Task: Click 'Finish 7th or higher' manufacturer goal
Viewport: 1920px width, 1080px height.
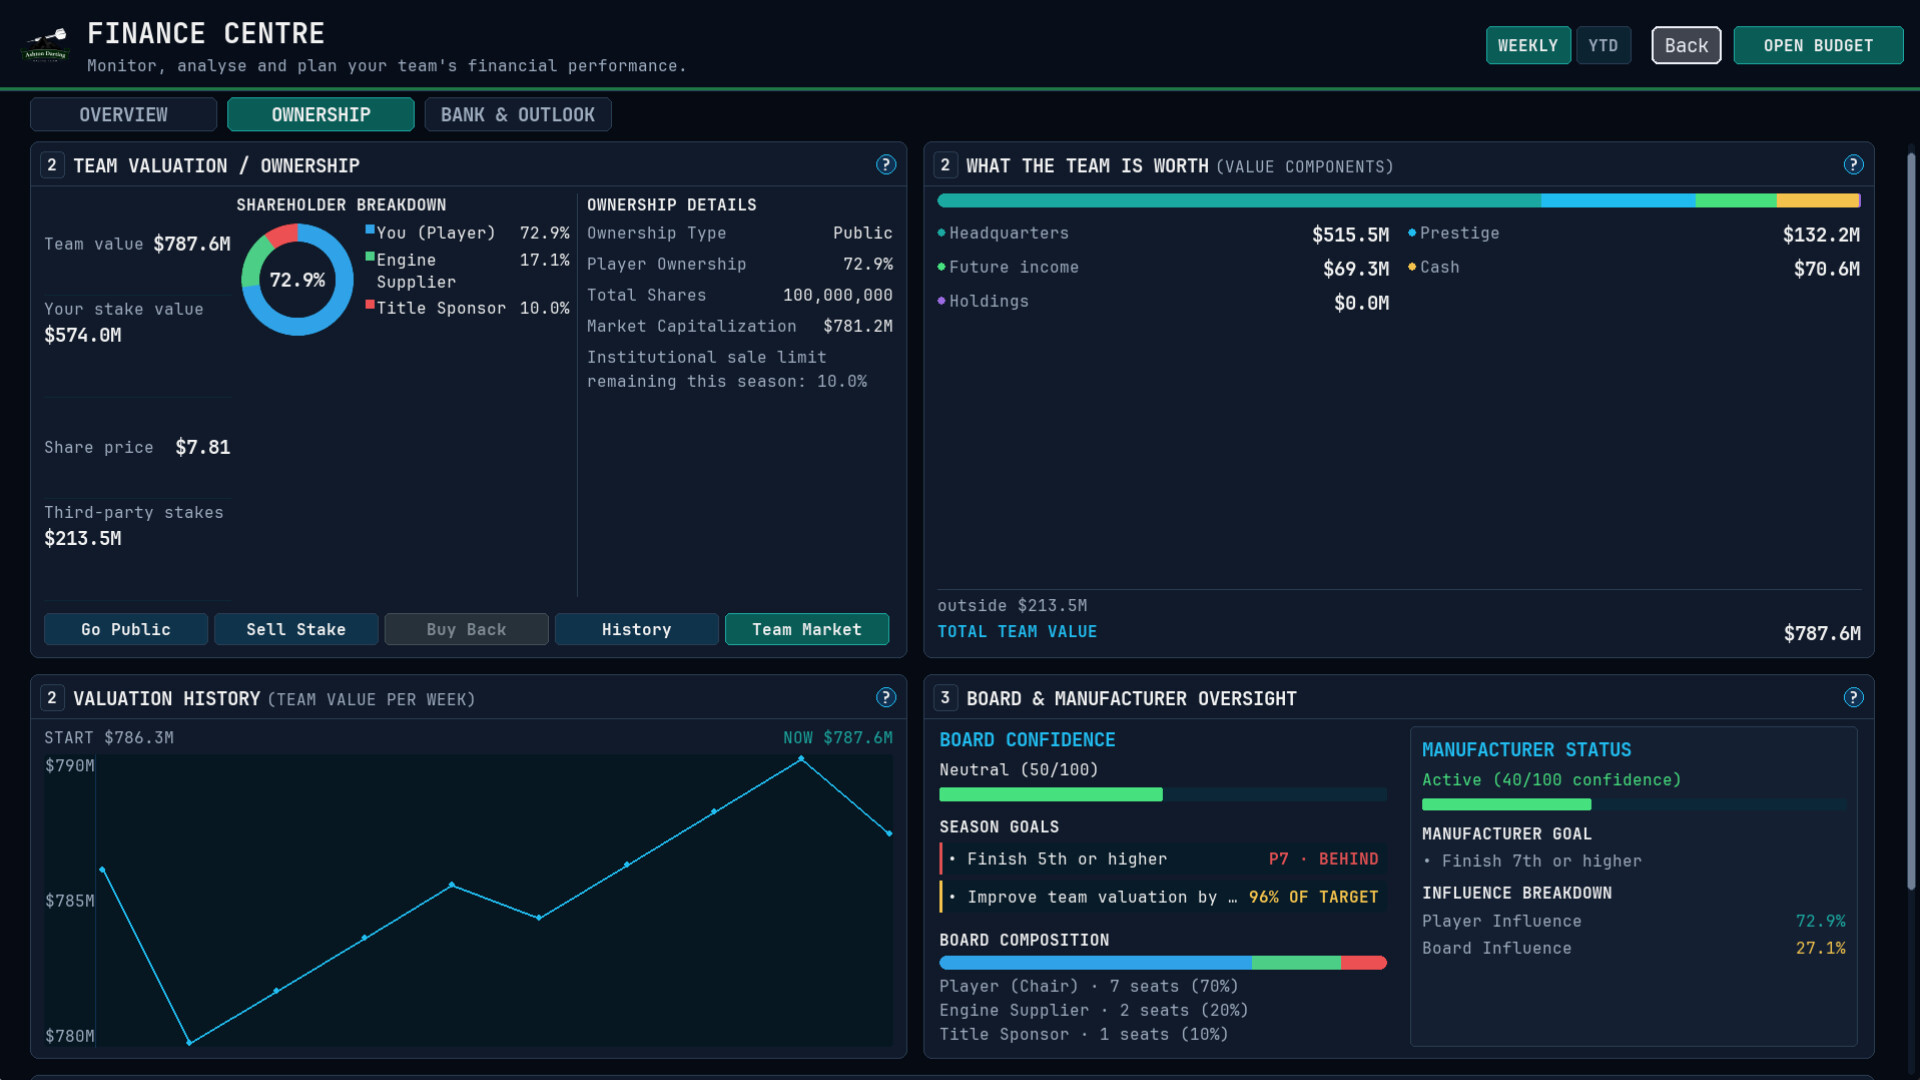Action: tap(1532, 861)
